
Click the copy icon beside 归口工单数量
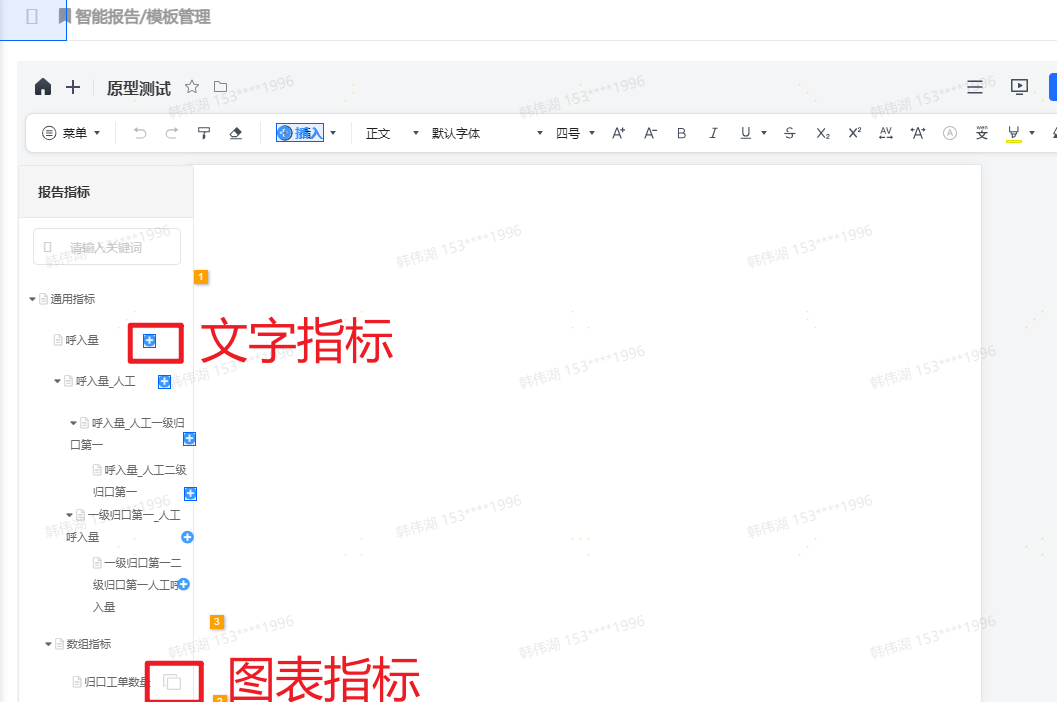[x=172, y=682]
